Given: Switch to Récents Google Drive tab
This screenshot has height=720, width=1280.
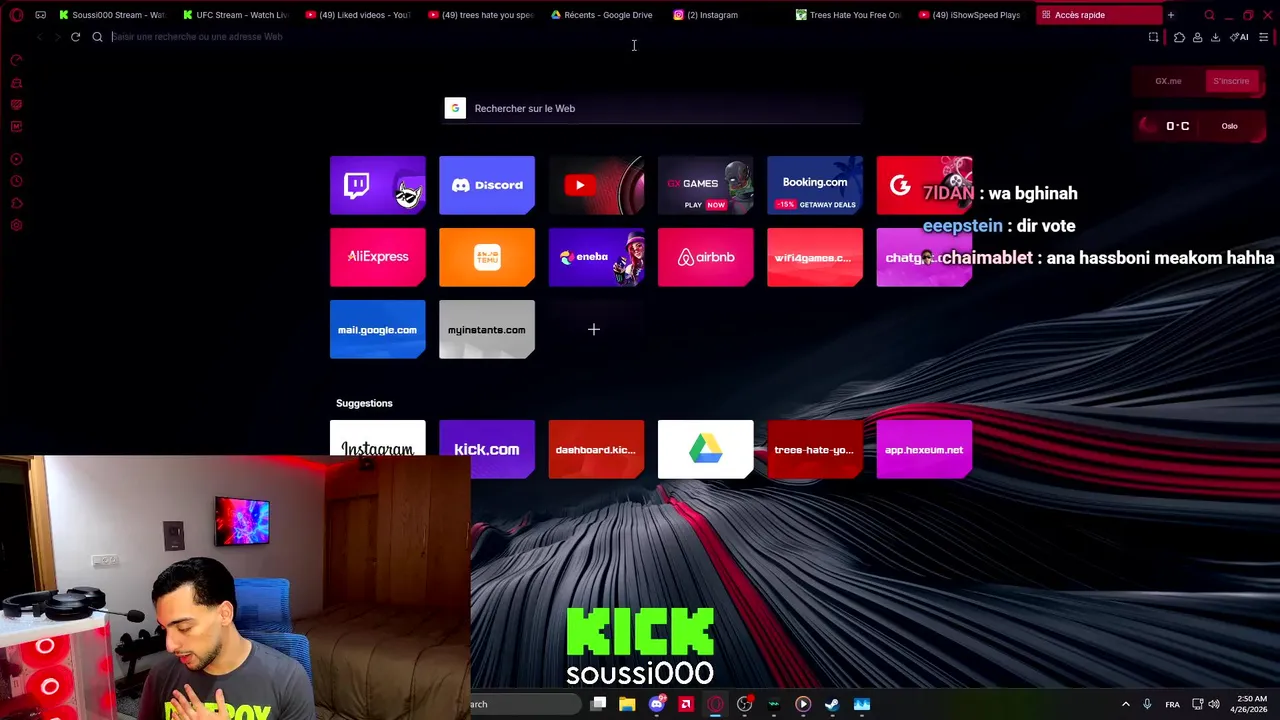Looking at the screenshot, I should (x=604, y=15).
